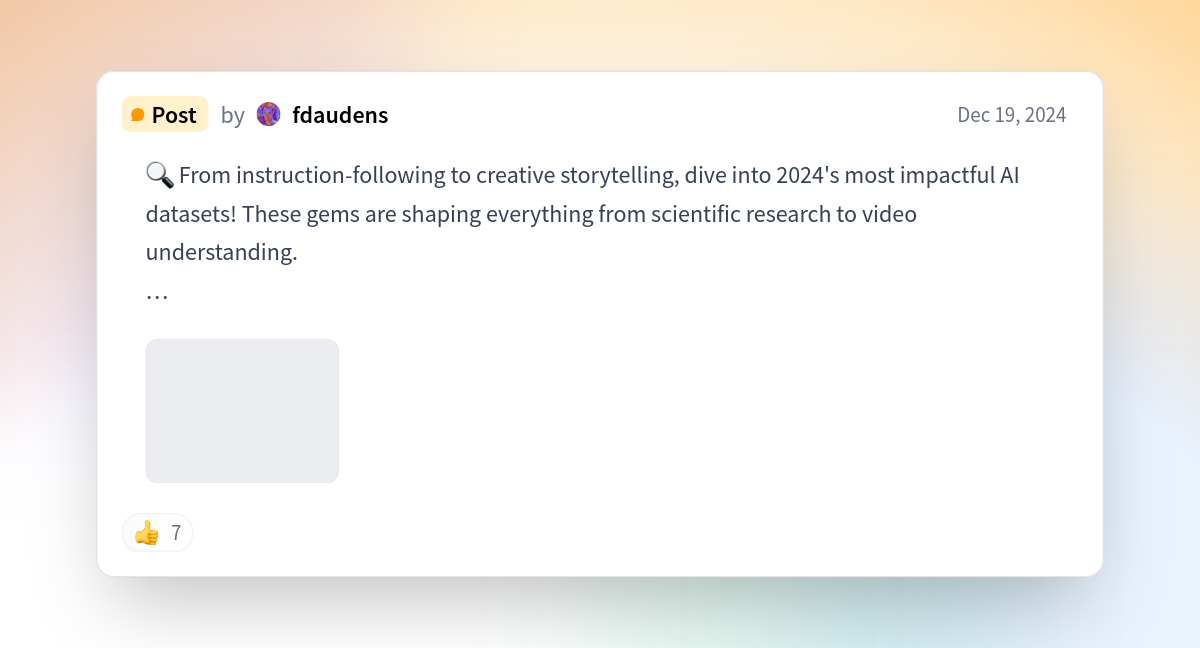Expand the truncated post via the ellipsis
The image size is (1200, 648).
[157, 295]
